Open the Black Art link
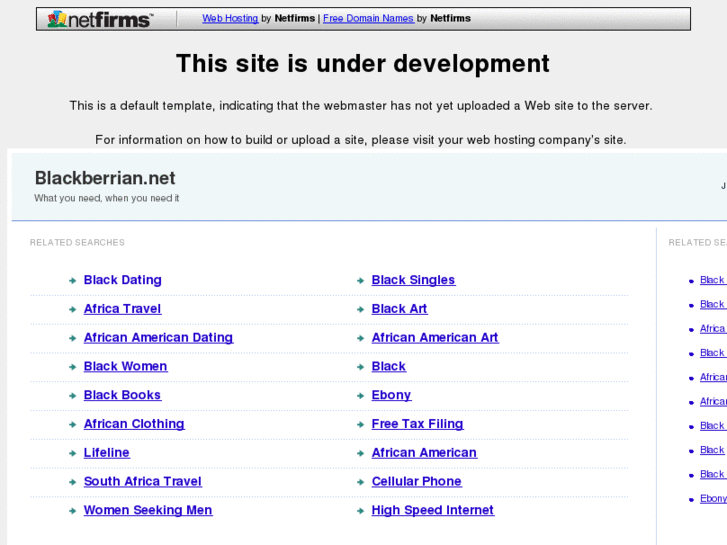This screenshot has height=545, width=727. [399, 309]
